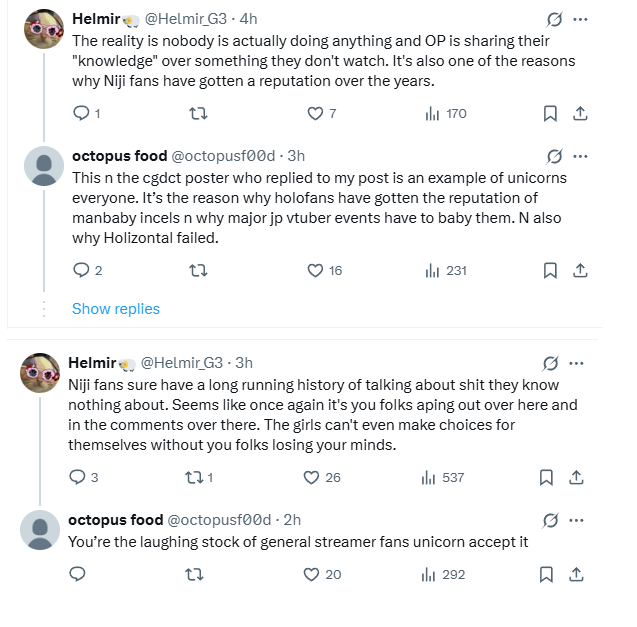Screen dimensions: 637x627
Task: Reply to Helmir's 4h-old tweet
Action: pyautogui.click(x=82, y=114)
